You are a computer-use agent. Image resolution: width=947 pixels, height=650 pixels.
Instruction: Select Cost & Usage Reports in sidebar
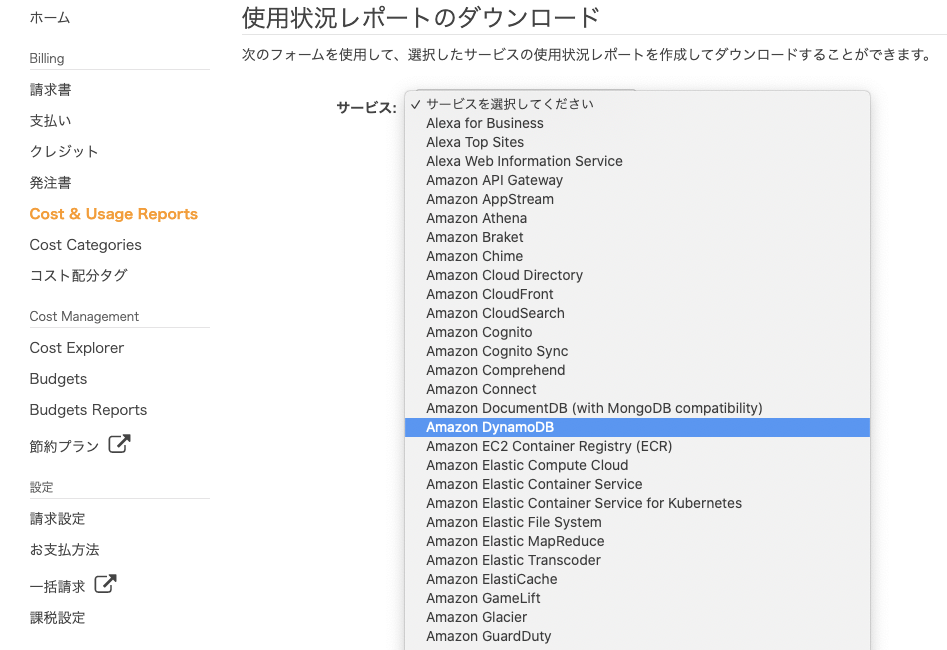[114, 214]
